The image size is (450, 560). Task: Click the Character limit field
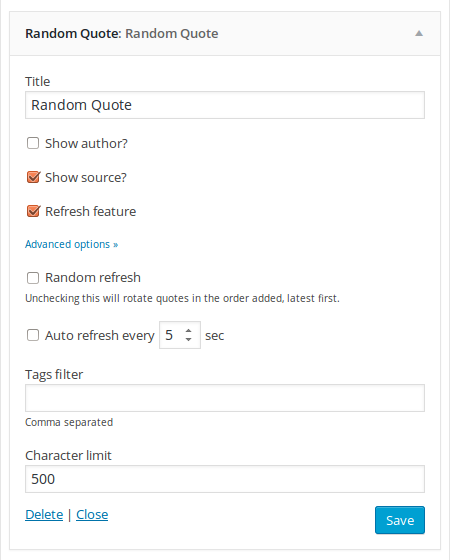click(225, 479)
